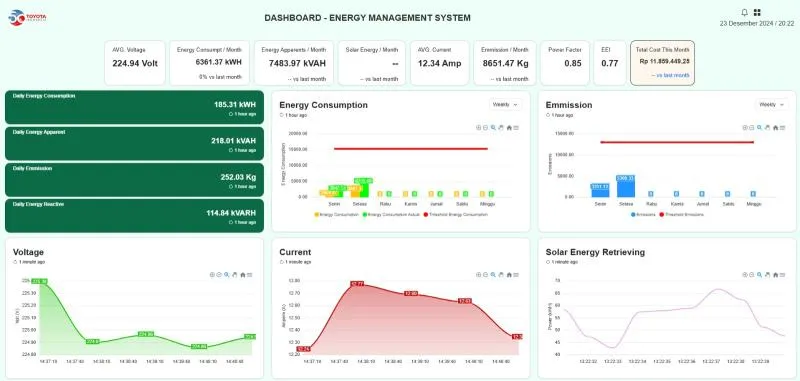Zoom in on Voltage chart
This screenshot has width=800, height=381.
tap(212, 274)
